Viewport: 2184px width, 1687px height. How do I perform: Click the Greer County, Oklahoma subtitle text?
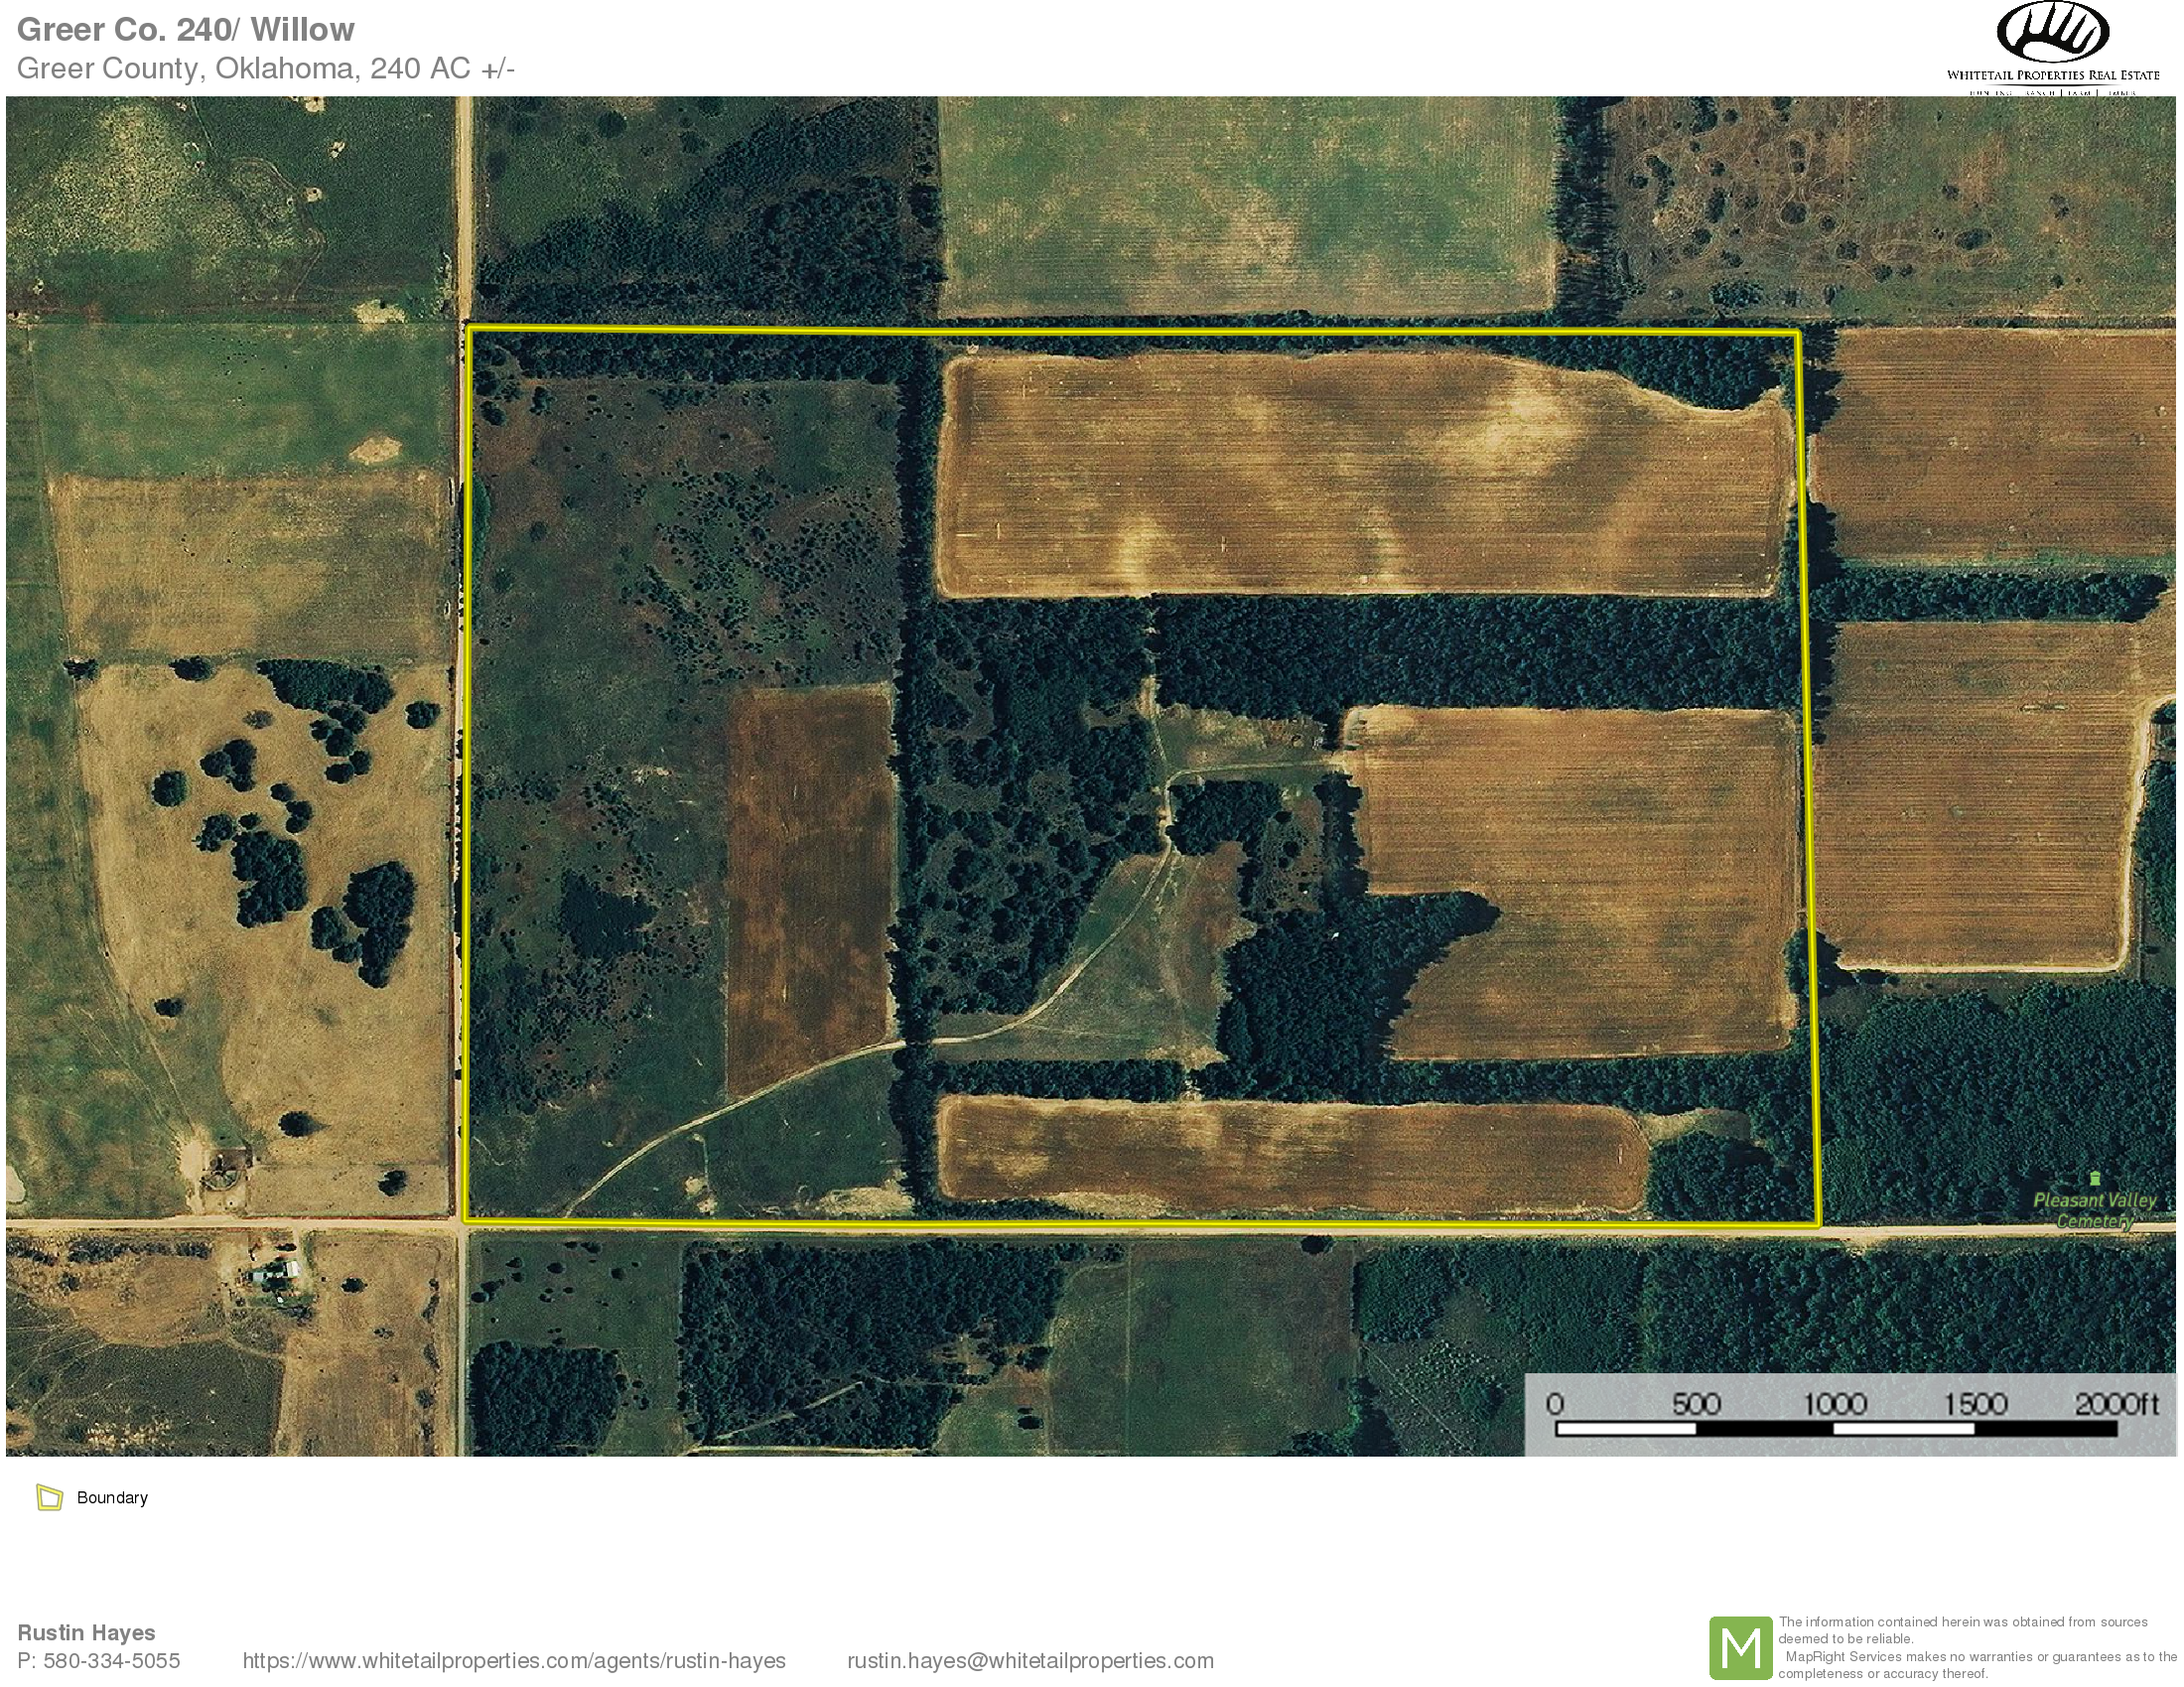click(x=265, y=68)
